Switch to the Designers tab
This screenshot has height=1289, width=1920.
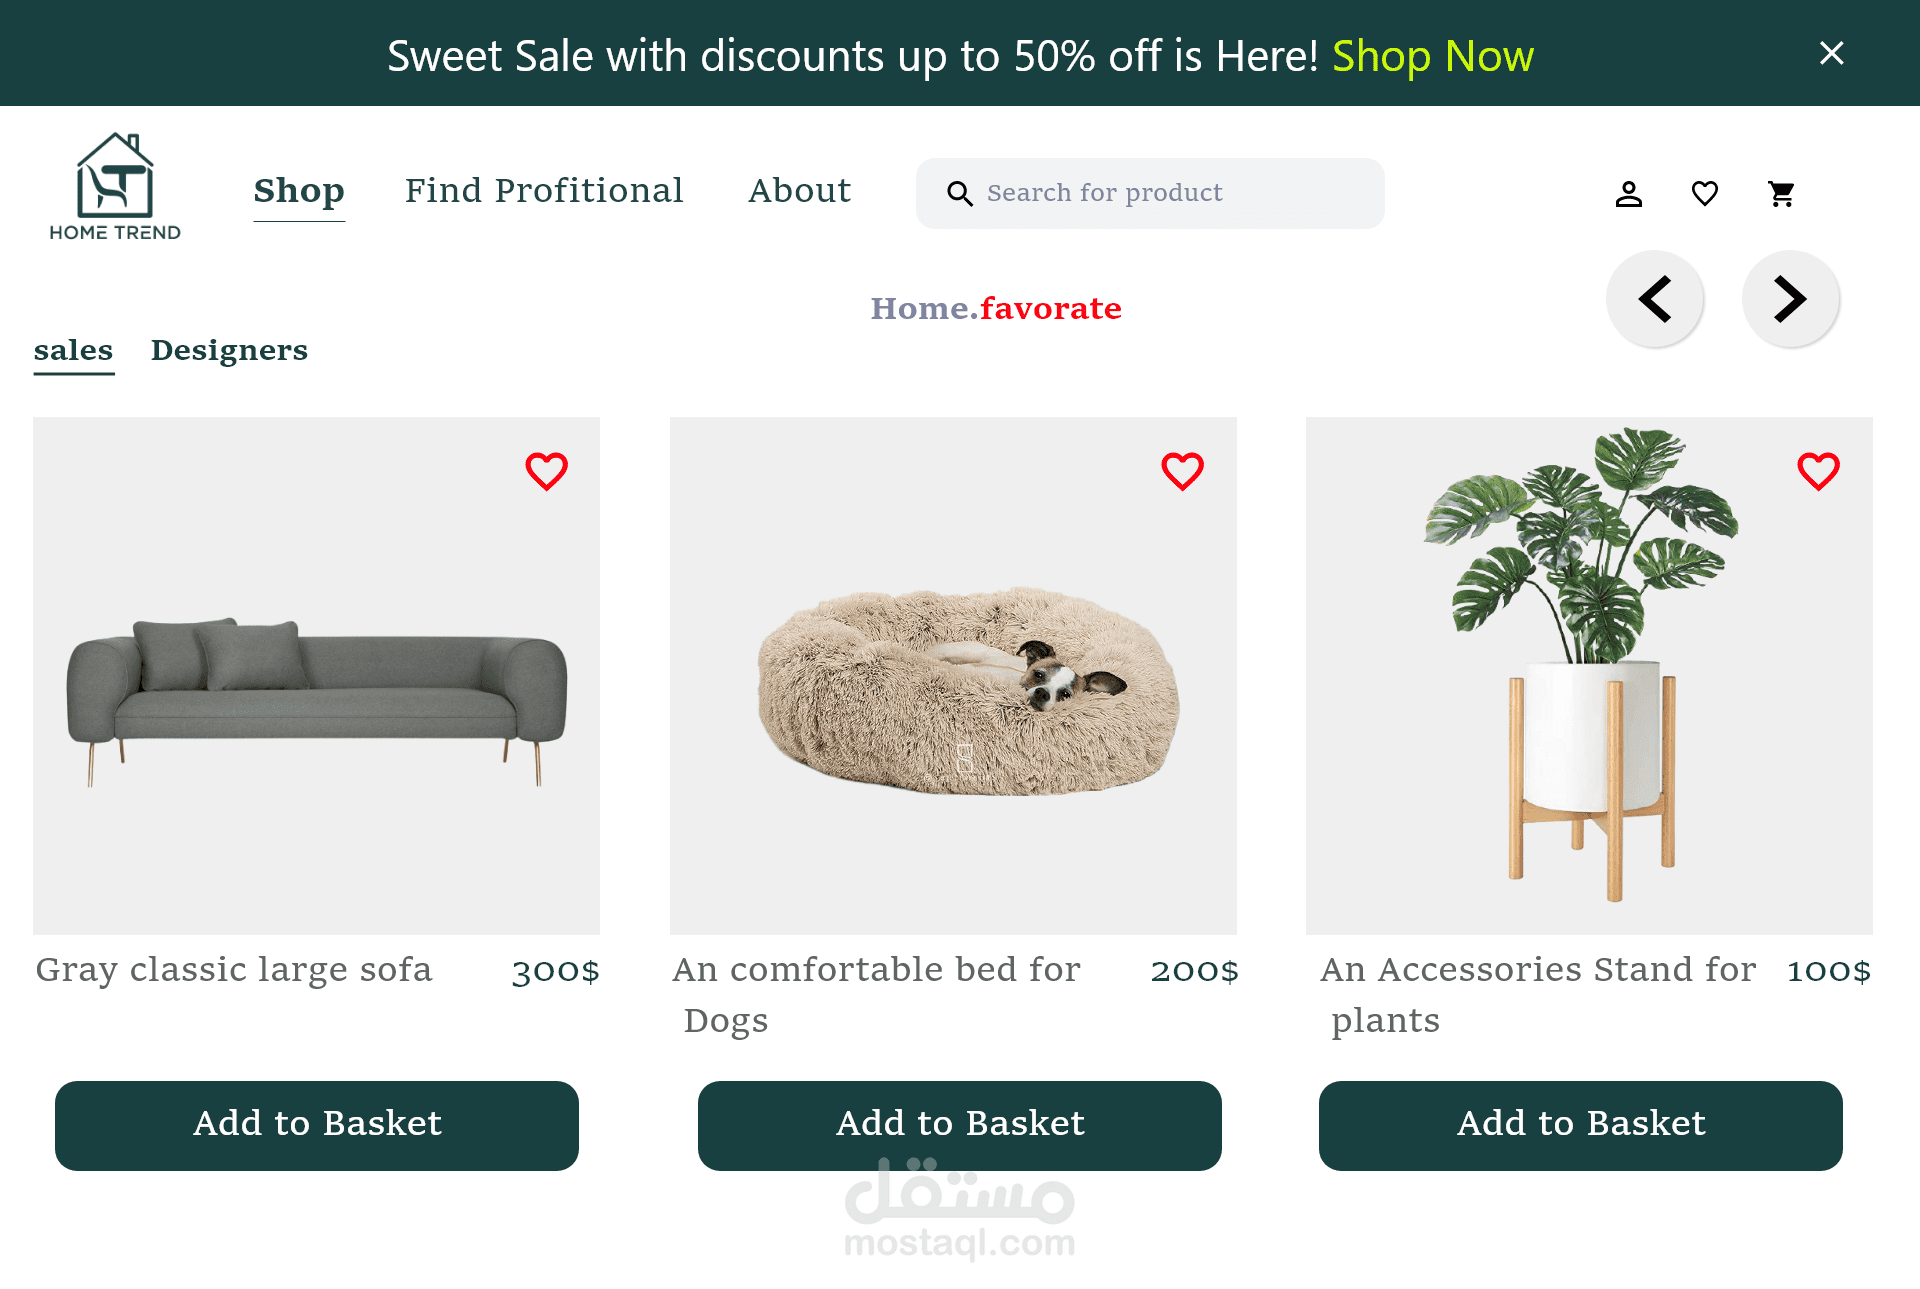click(x=229, y=350)
